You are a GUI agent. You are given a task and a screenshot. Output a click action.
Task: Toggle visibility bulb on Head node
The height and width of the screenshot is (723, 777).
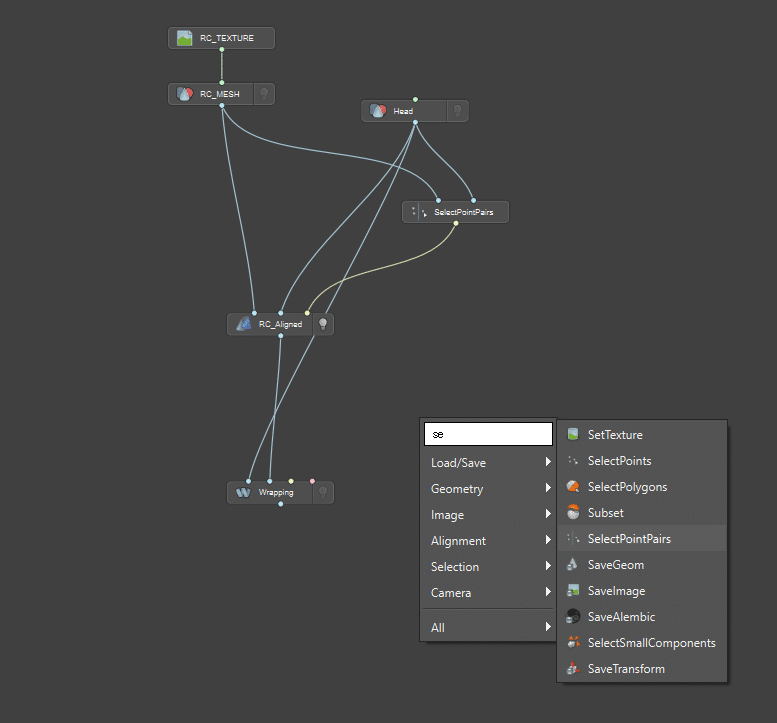(457, 111)
